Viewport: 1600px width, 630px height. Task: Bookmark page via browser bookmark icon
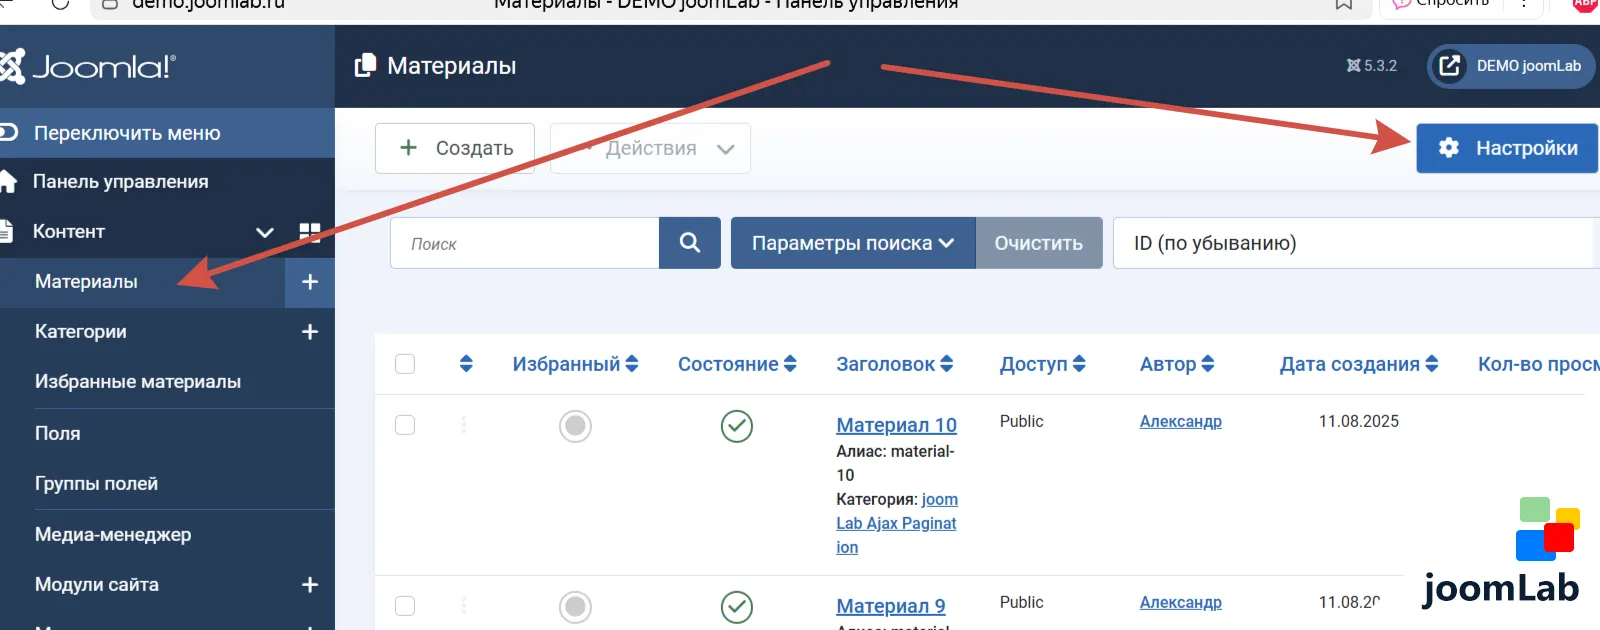pyautogui.click(x=1344, y=5)
